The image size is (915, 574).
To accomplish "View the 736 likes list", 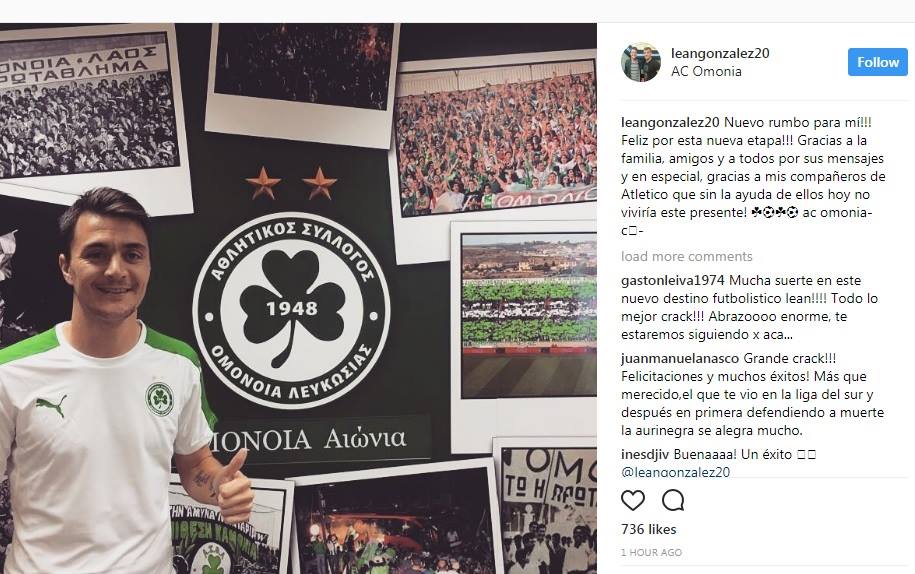I will click(648, 529).
